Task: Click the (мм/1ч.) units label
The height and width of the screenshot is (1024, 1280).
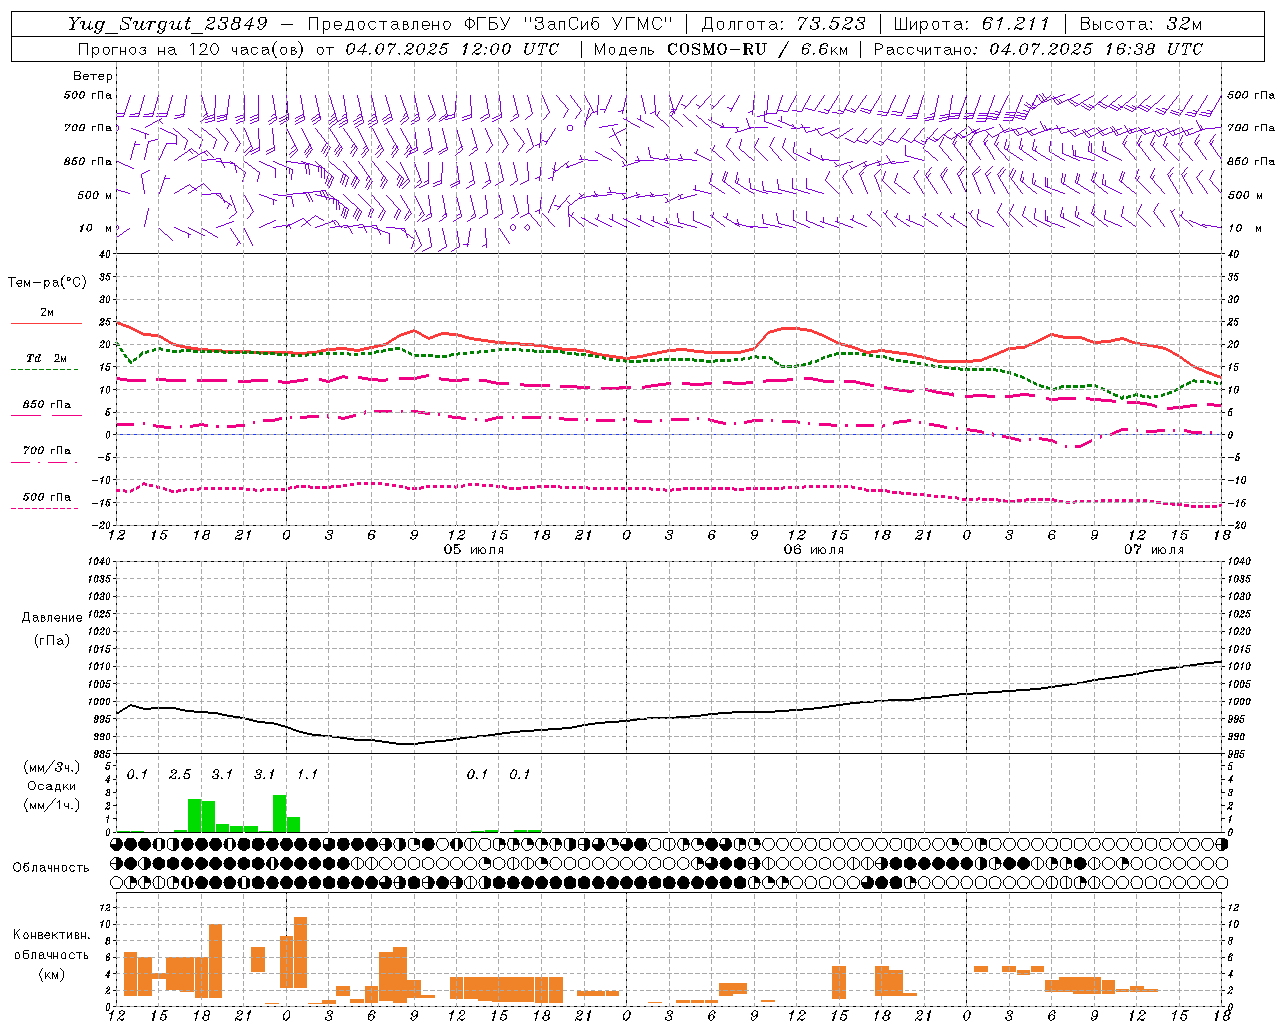Action: (x=51, y=805)
